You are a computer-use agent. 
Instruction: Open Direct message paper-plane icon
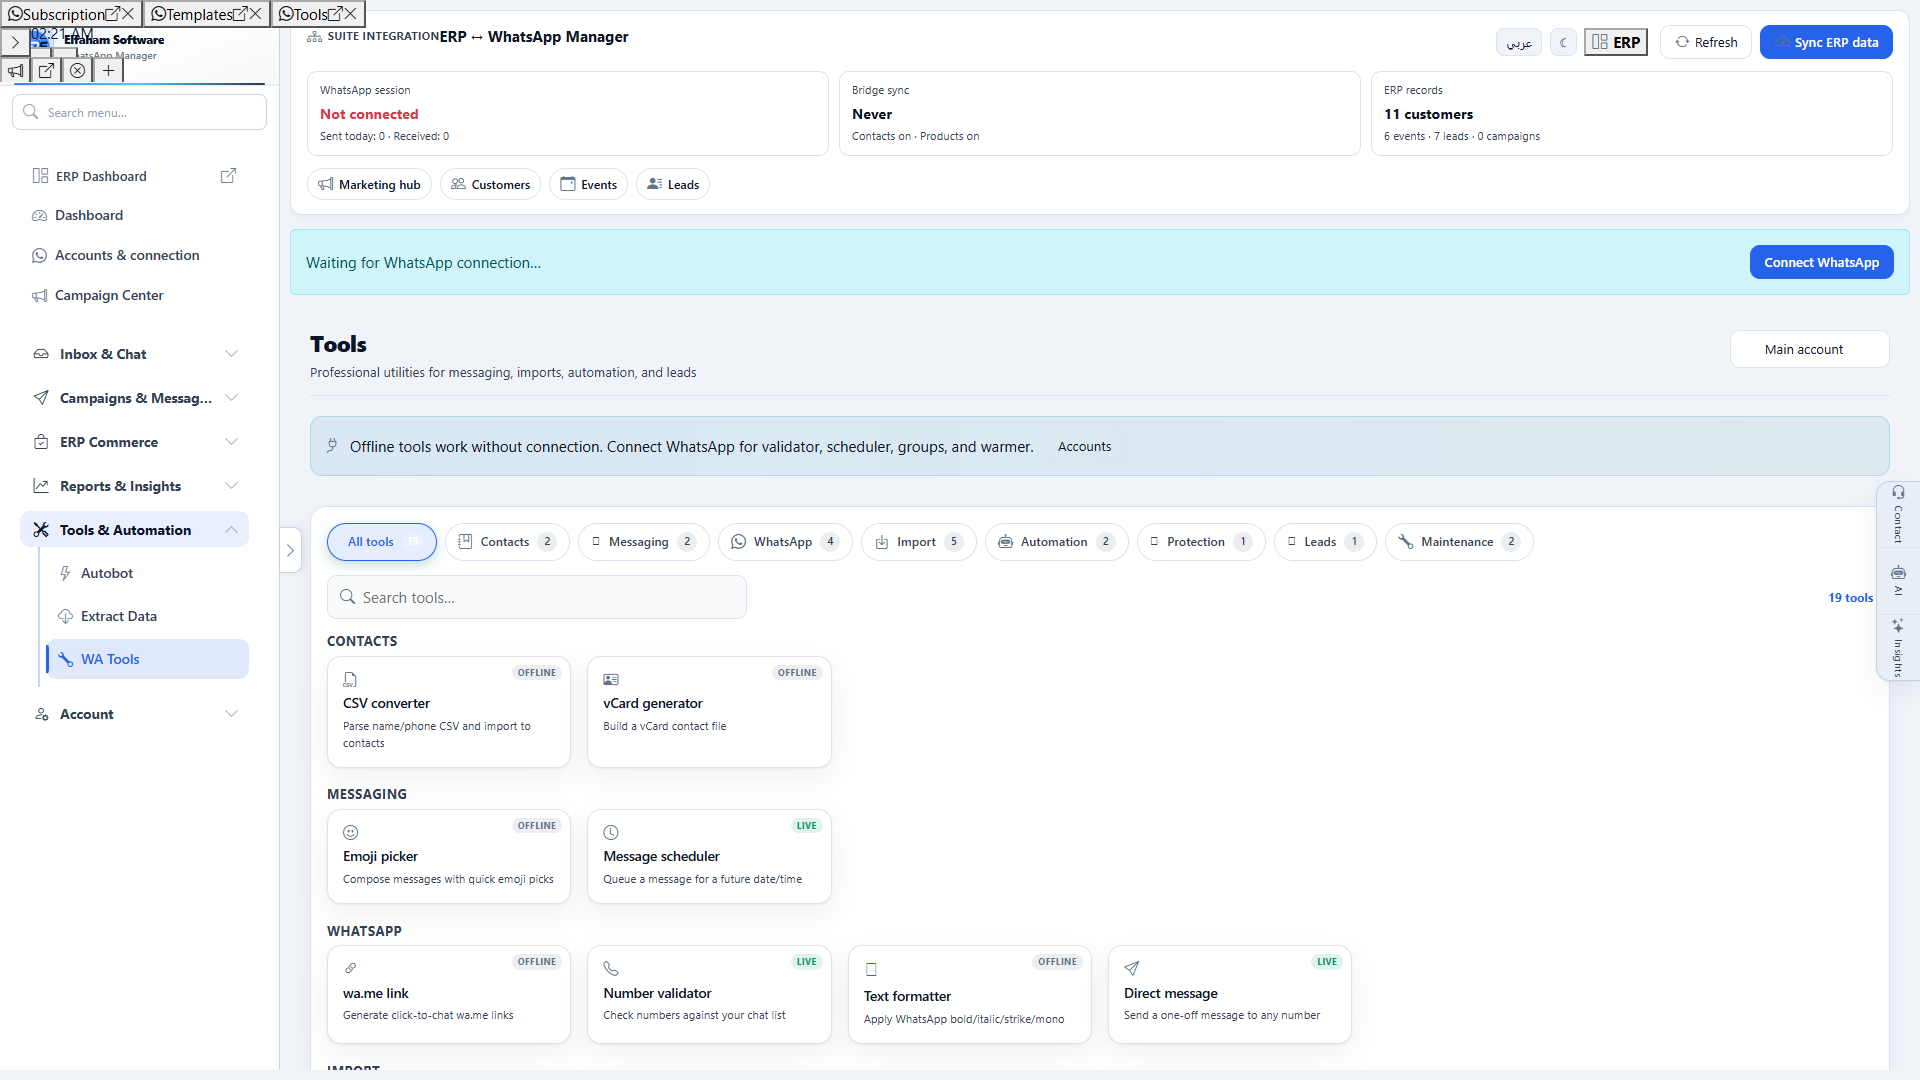coord(1132,968)
